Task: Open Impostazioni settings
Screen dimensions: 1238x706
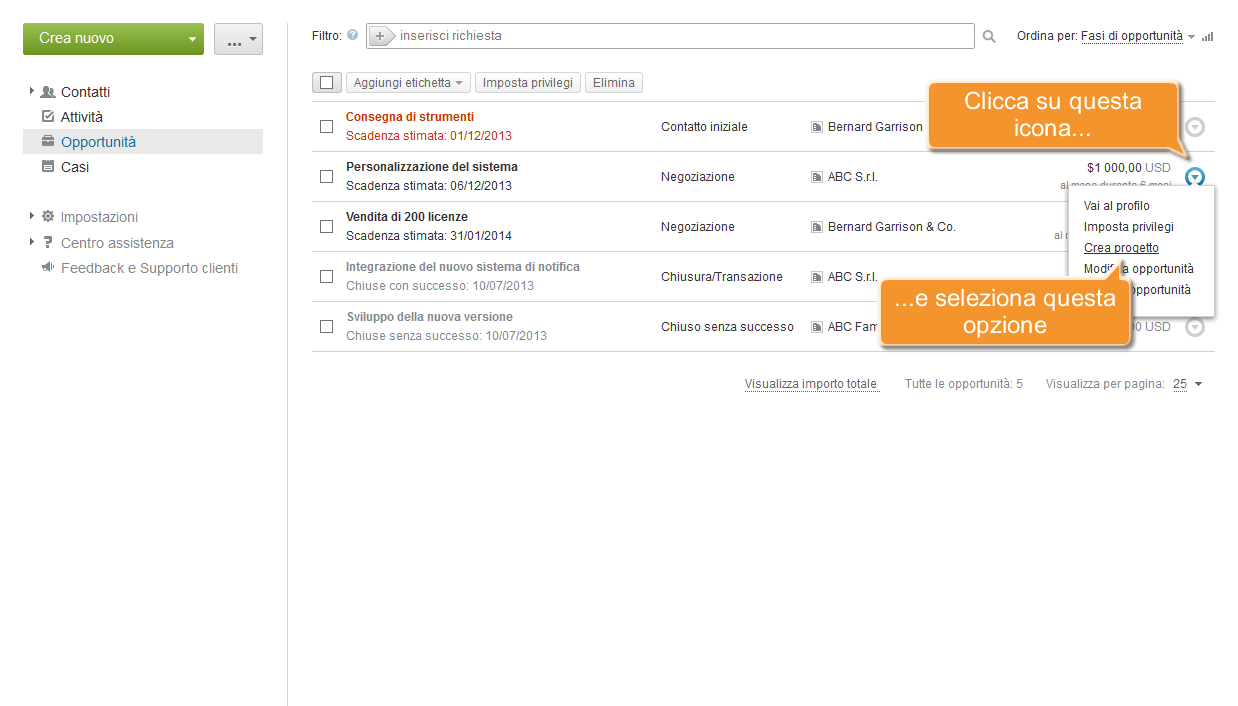Action: [99, 217]
